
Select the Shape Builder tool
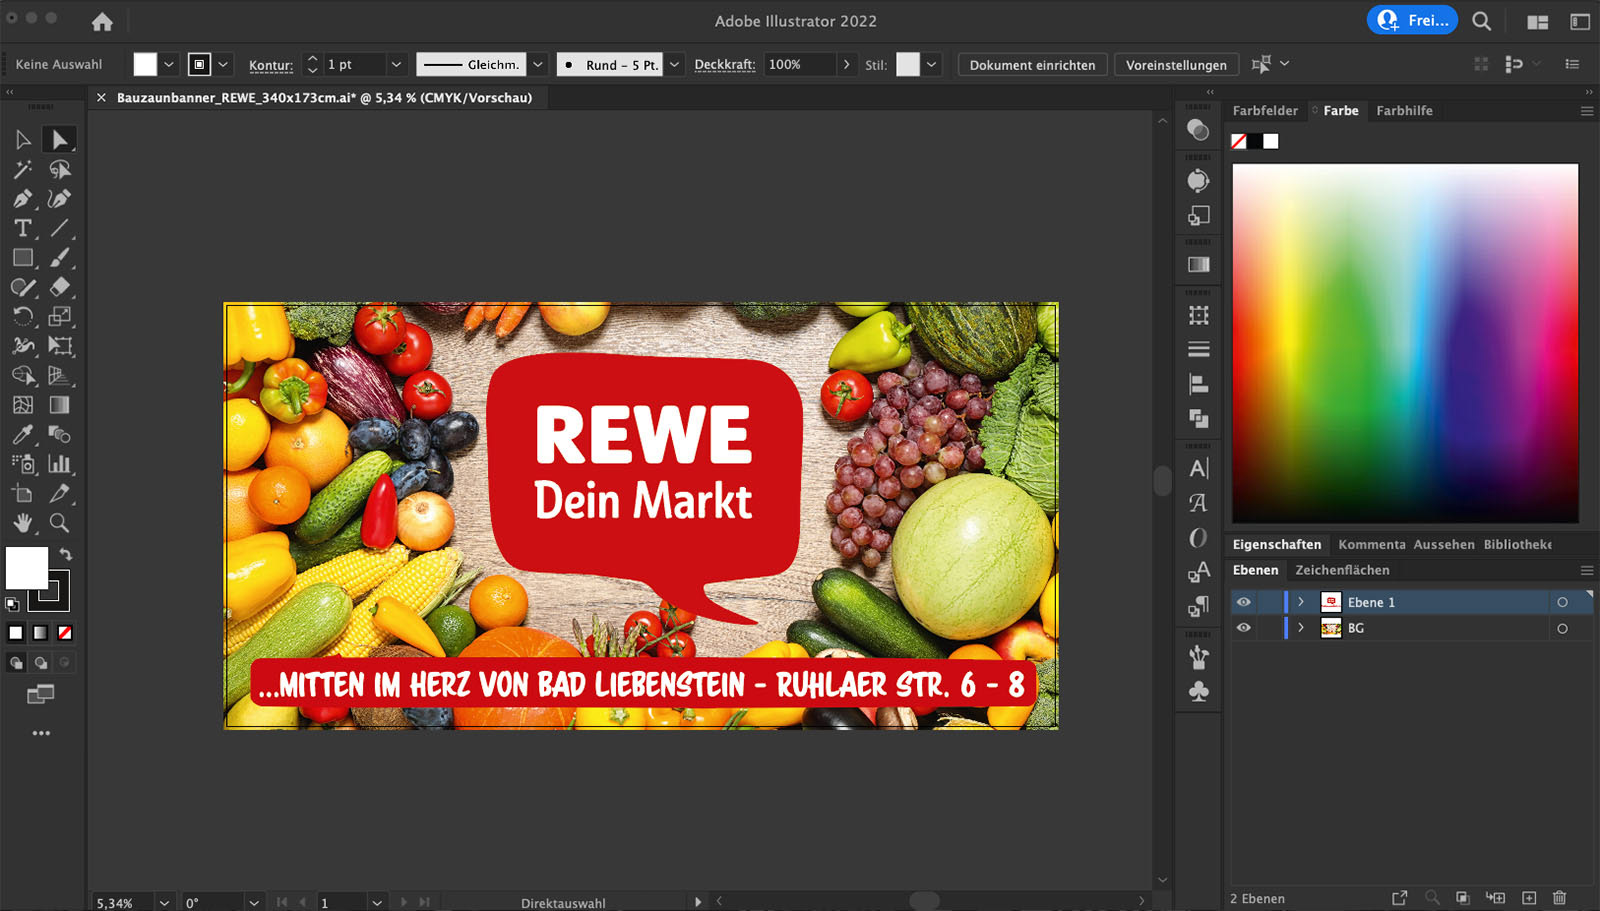click(23, 375)
